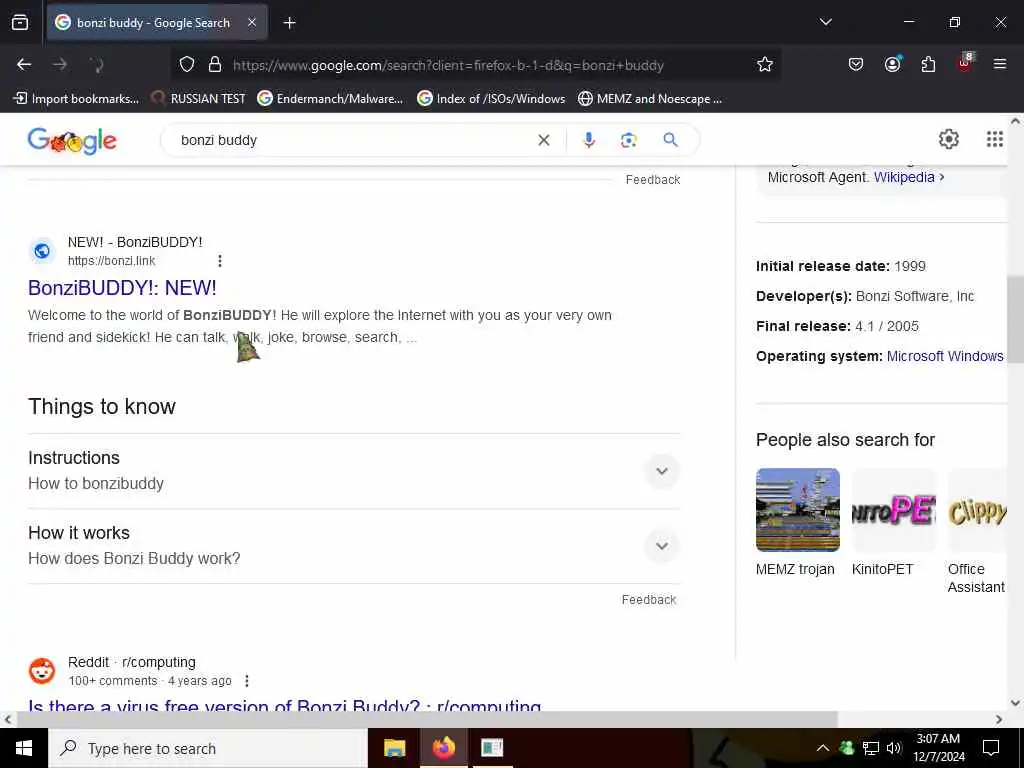The image size is (1024, 768).
Task: Open MEMZ trojan thumbnail
Action: pyautogui.click(x=797, y=510)
